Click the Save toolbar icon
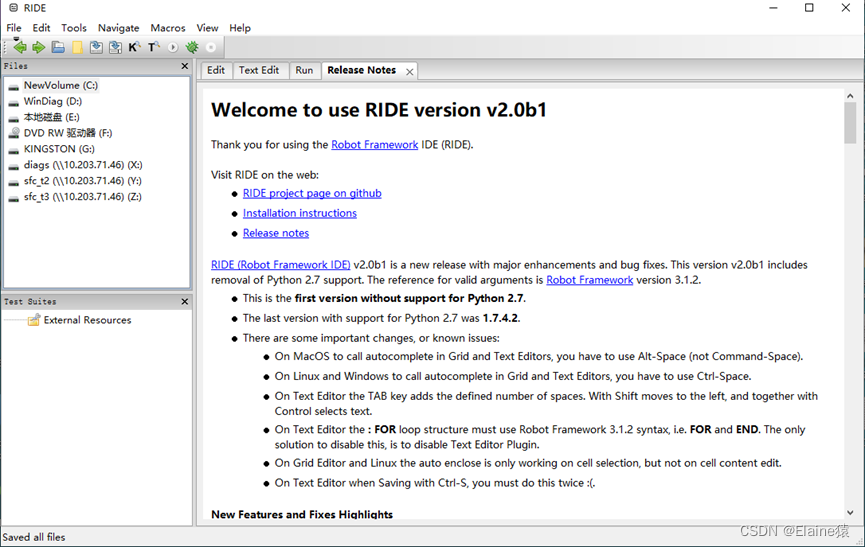Screen dimensions: 865x547 point(96,47)
